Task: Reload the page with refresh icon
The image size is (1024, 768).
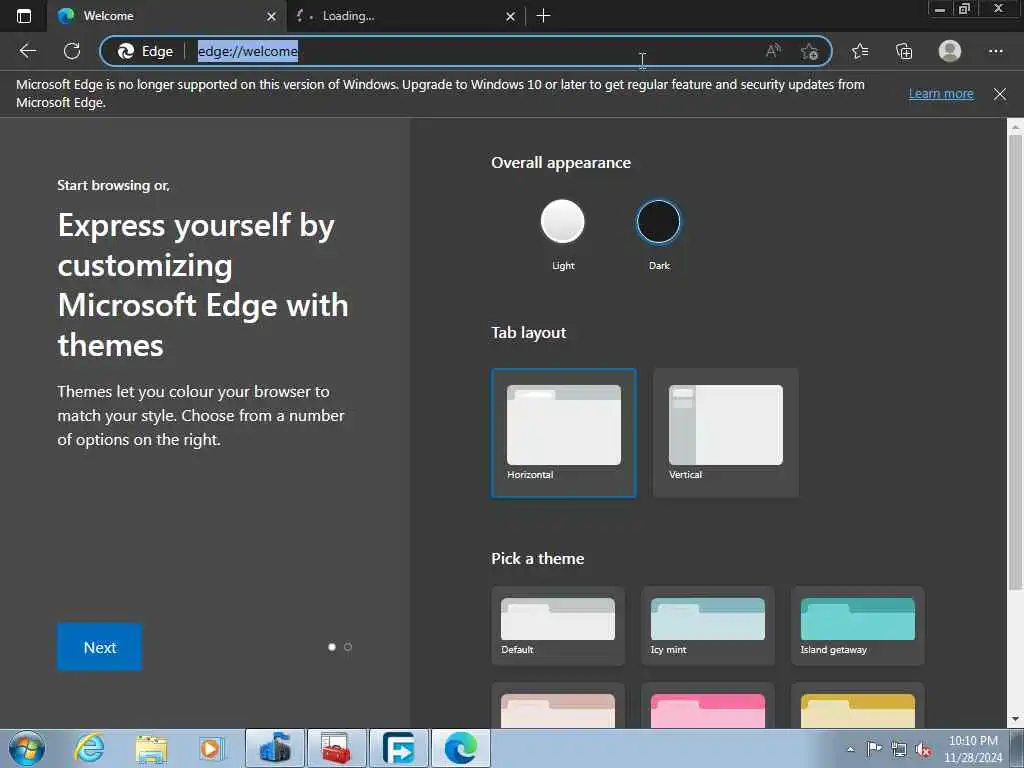Action: coord(72,51)
